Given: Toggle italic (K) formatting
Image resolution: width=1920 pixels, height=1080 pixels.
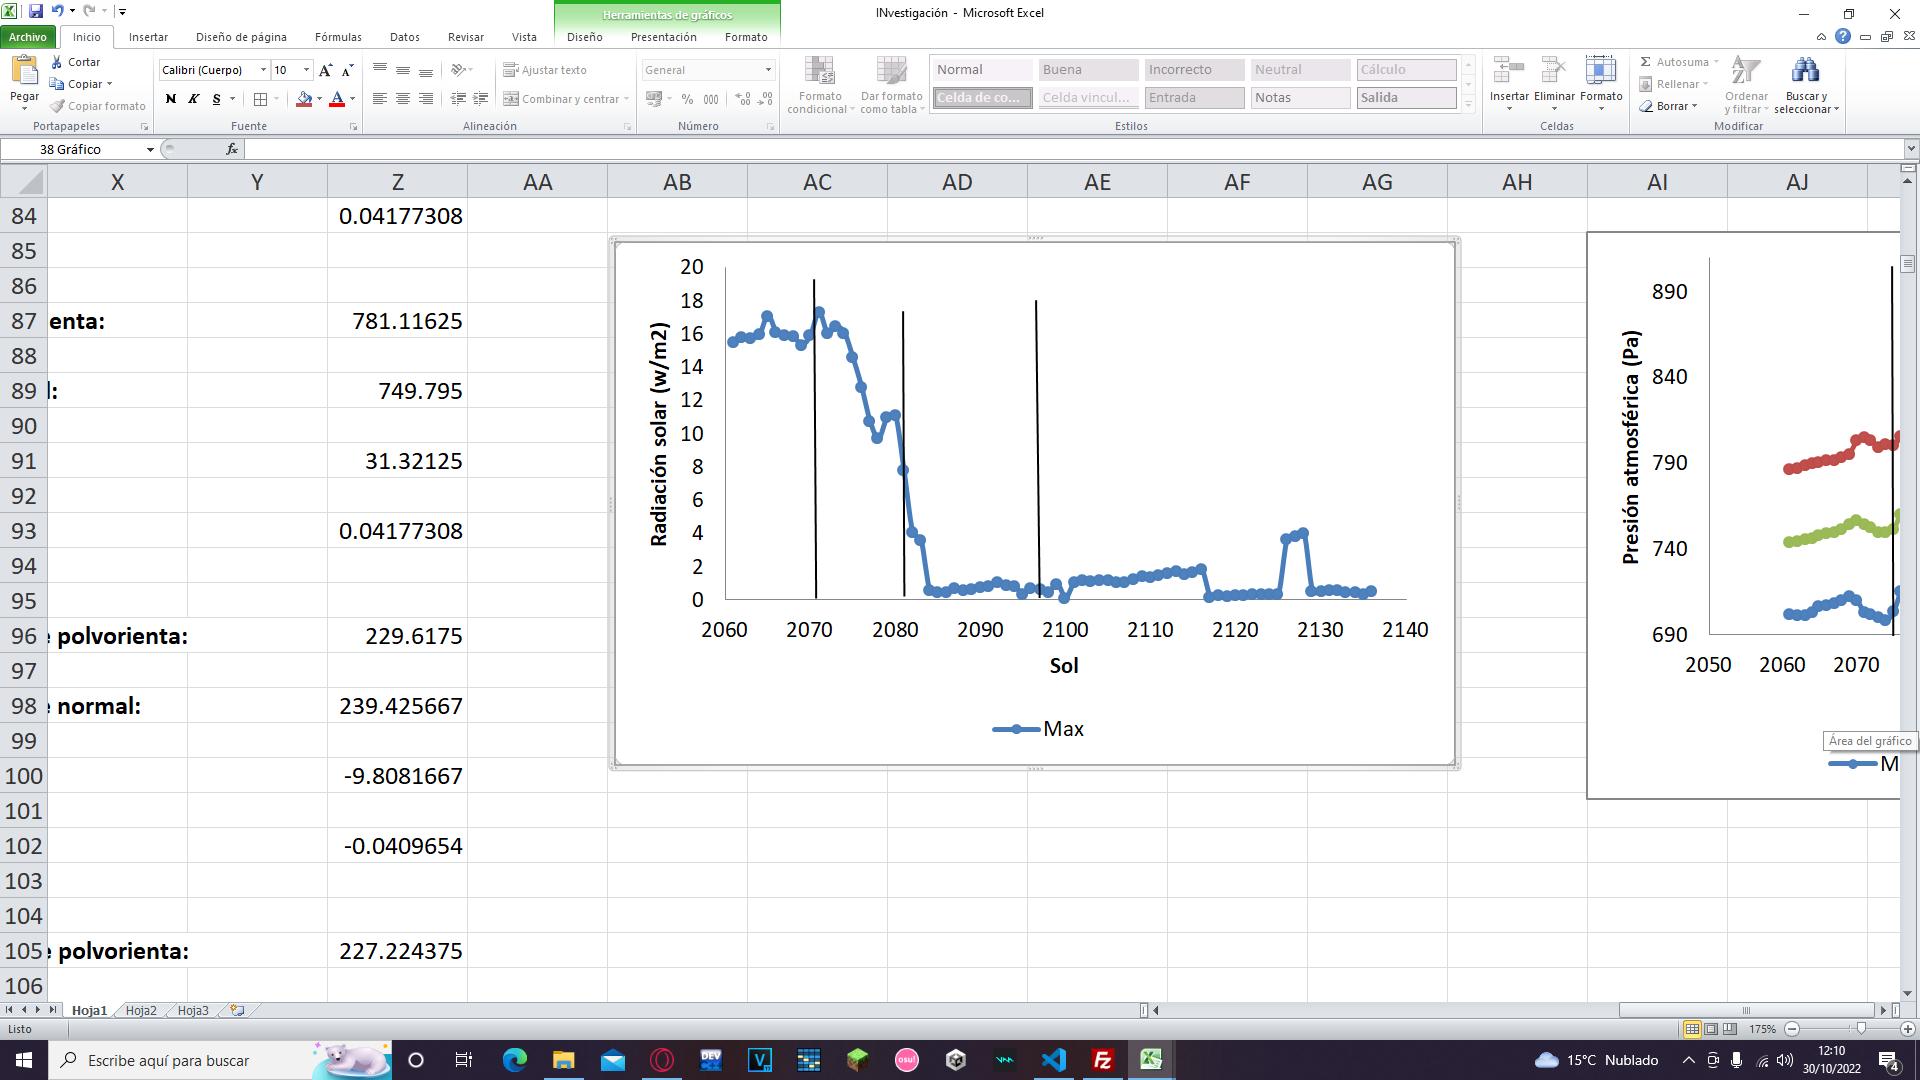Looking at the screenshot, I should (193, 99).
